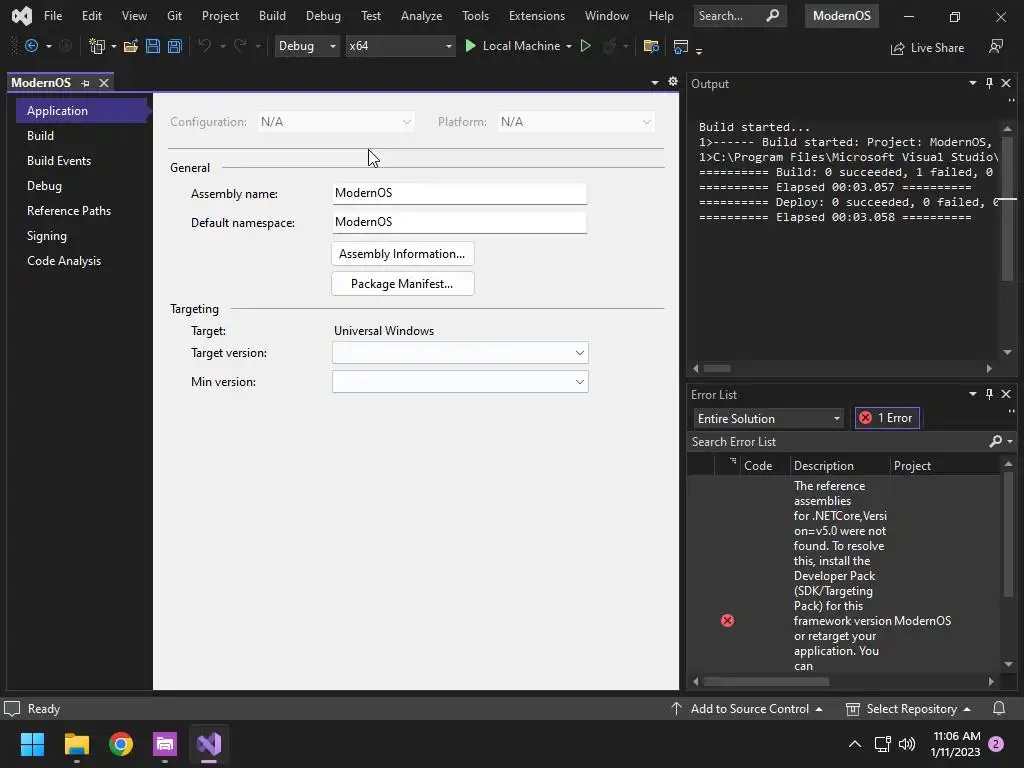Open the document tabs list dropdown arrow
This screenshot has height=768, width=1024.
click(655, 82)
